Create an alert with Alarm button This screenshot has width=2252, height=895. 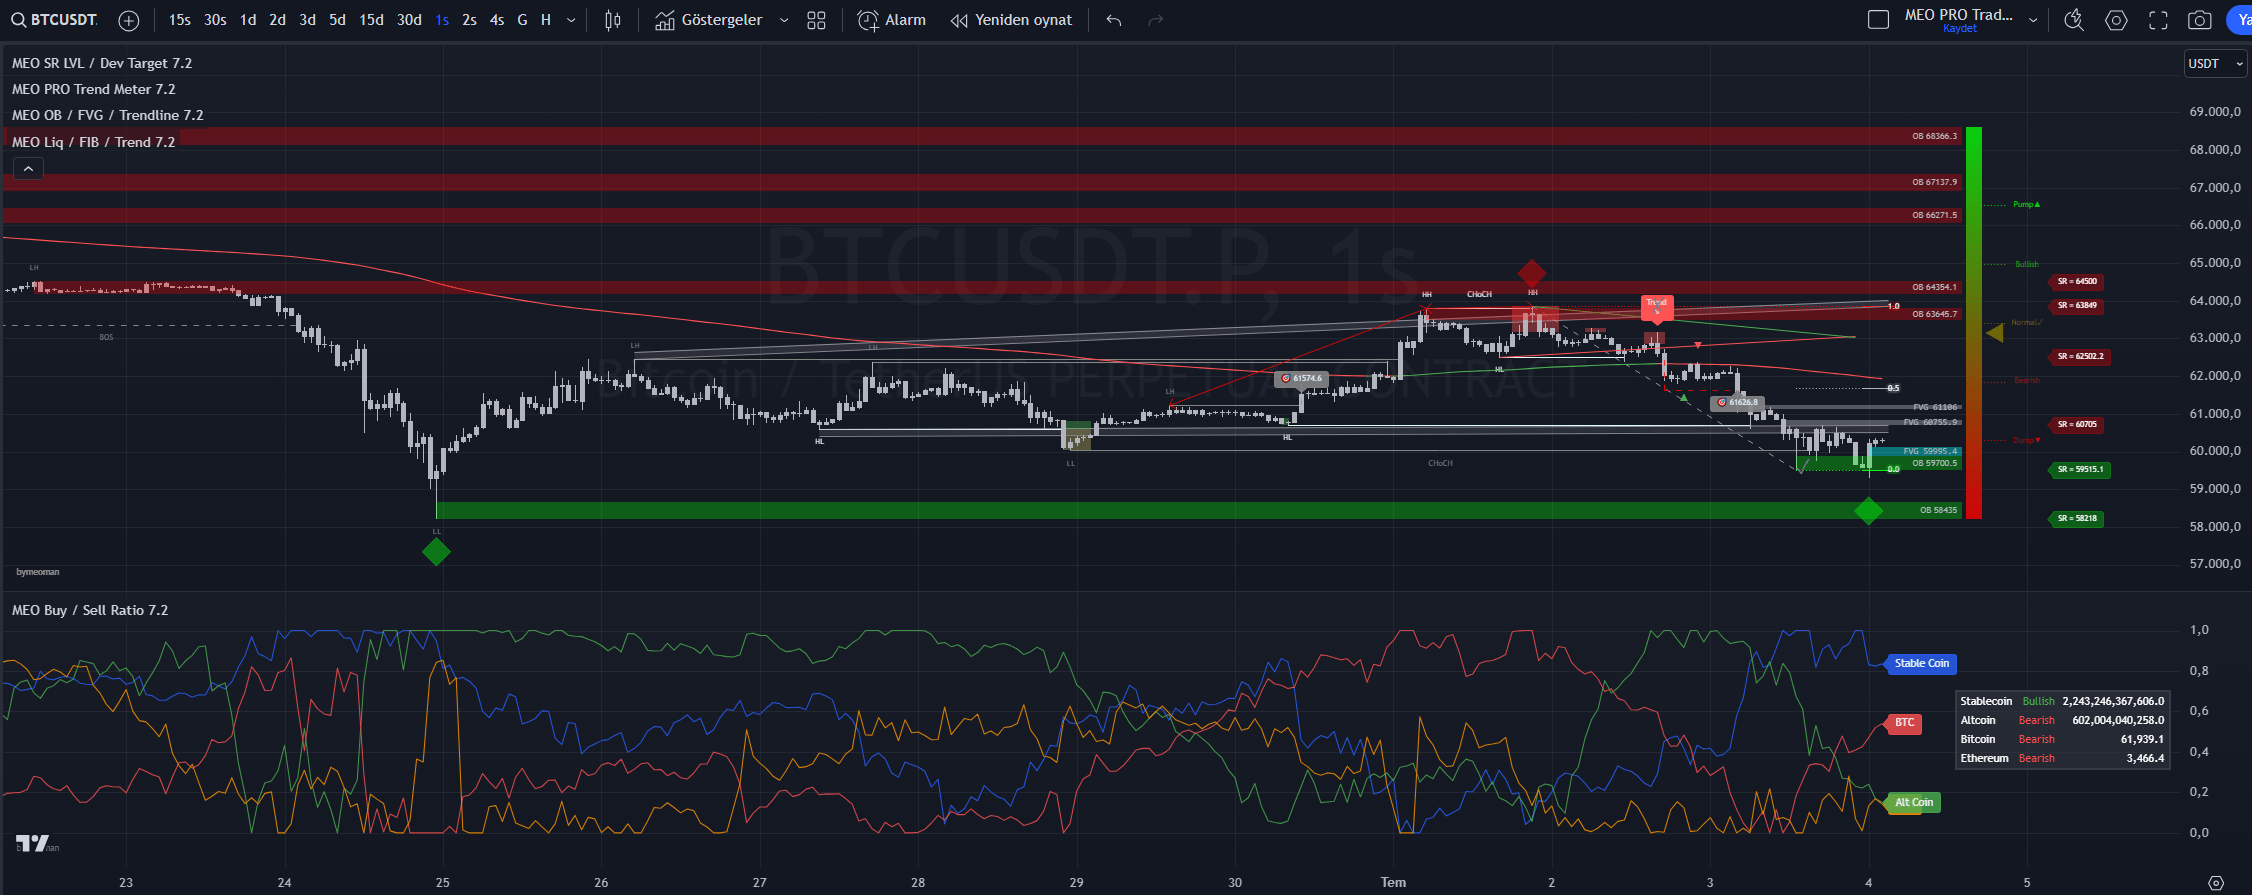click(x=892, y=20)
